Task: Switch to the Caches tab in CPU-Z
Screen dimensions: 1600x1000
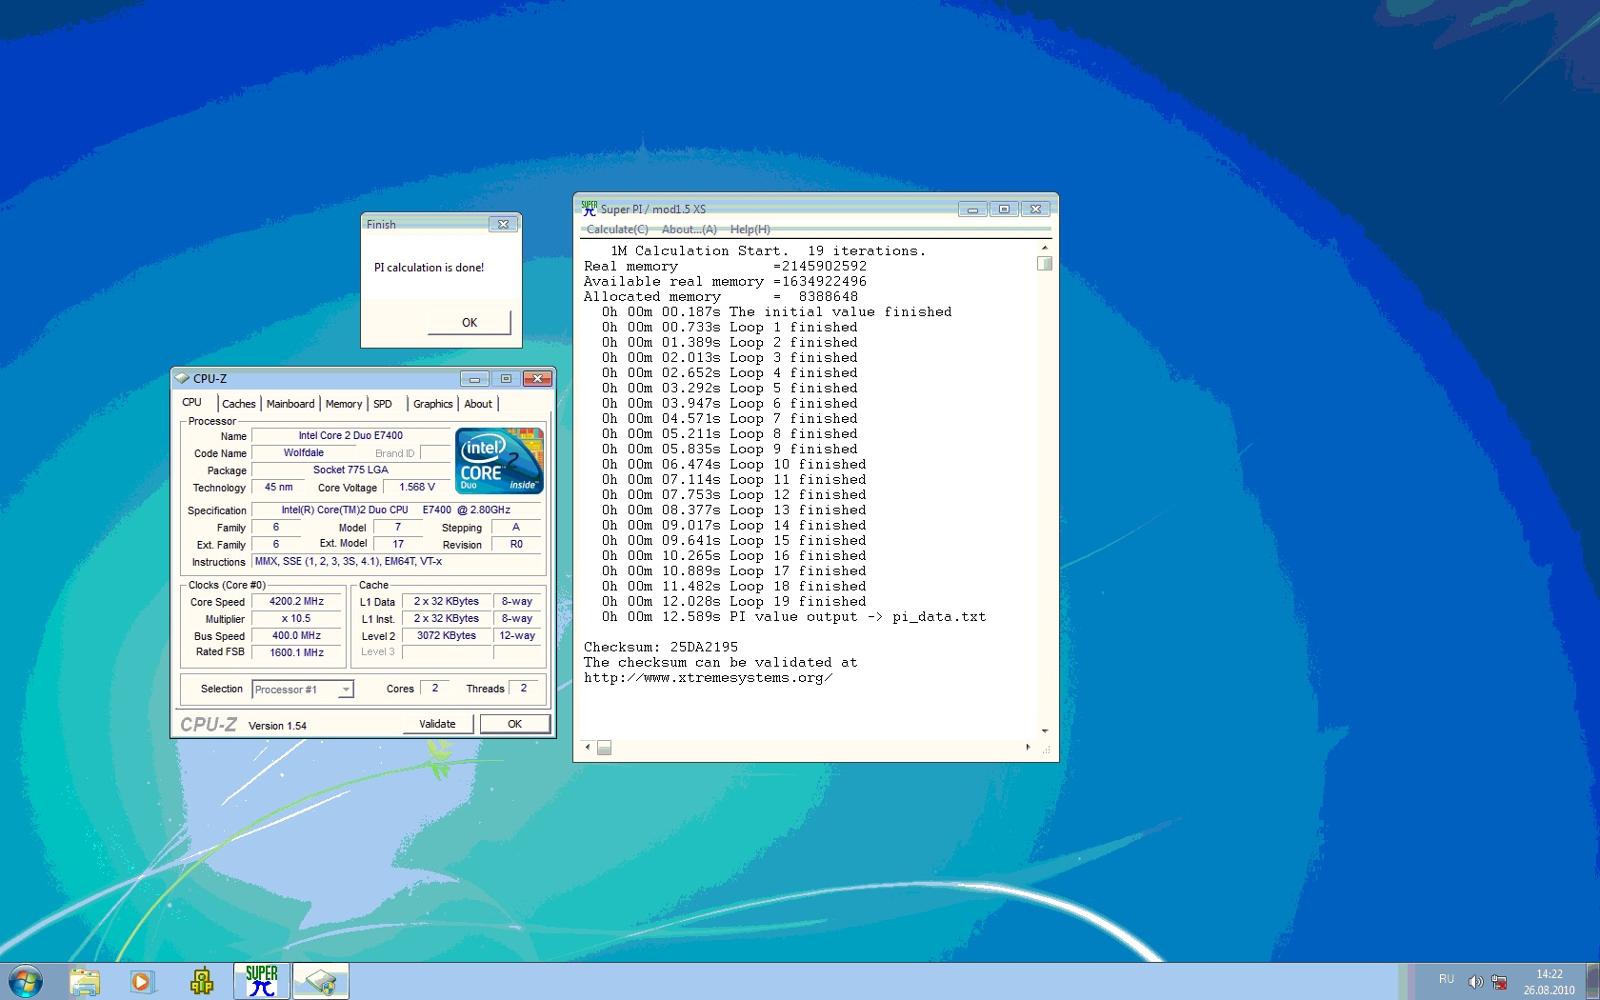Action: click(239, 404)
